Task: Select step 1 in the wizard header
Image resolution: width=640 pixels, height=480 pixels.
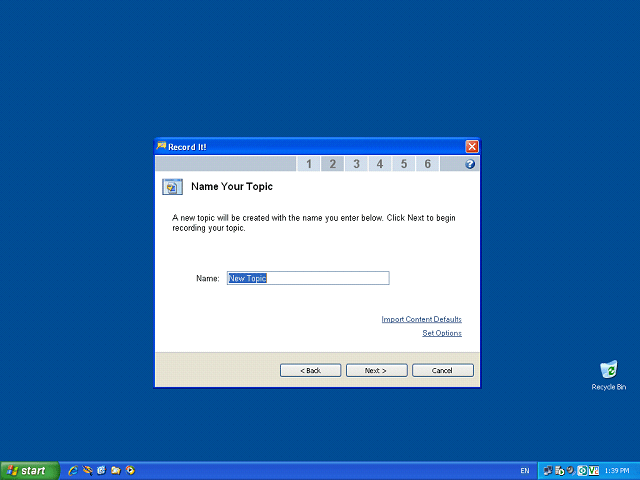Action: tap(309, 164)
